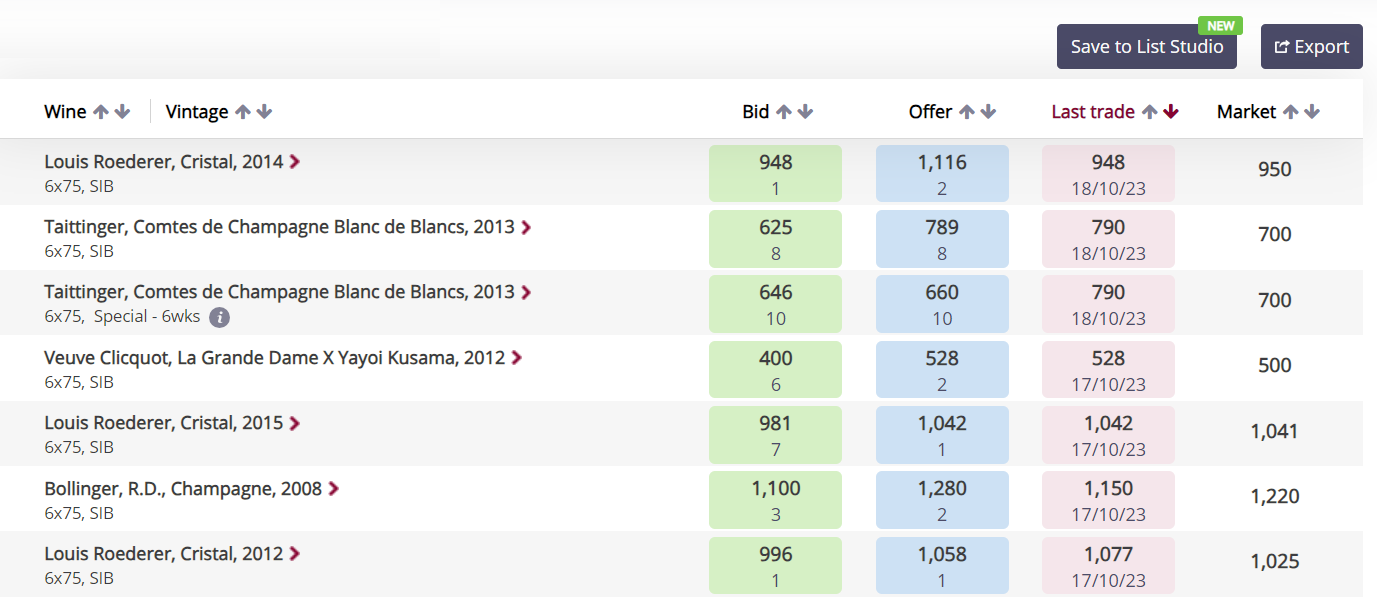The height and width of the screenshot is (601, 1377).
Task: Select the 660 offer cell for Taittinger
Action: point(942,303)
